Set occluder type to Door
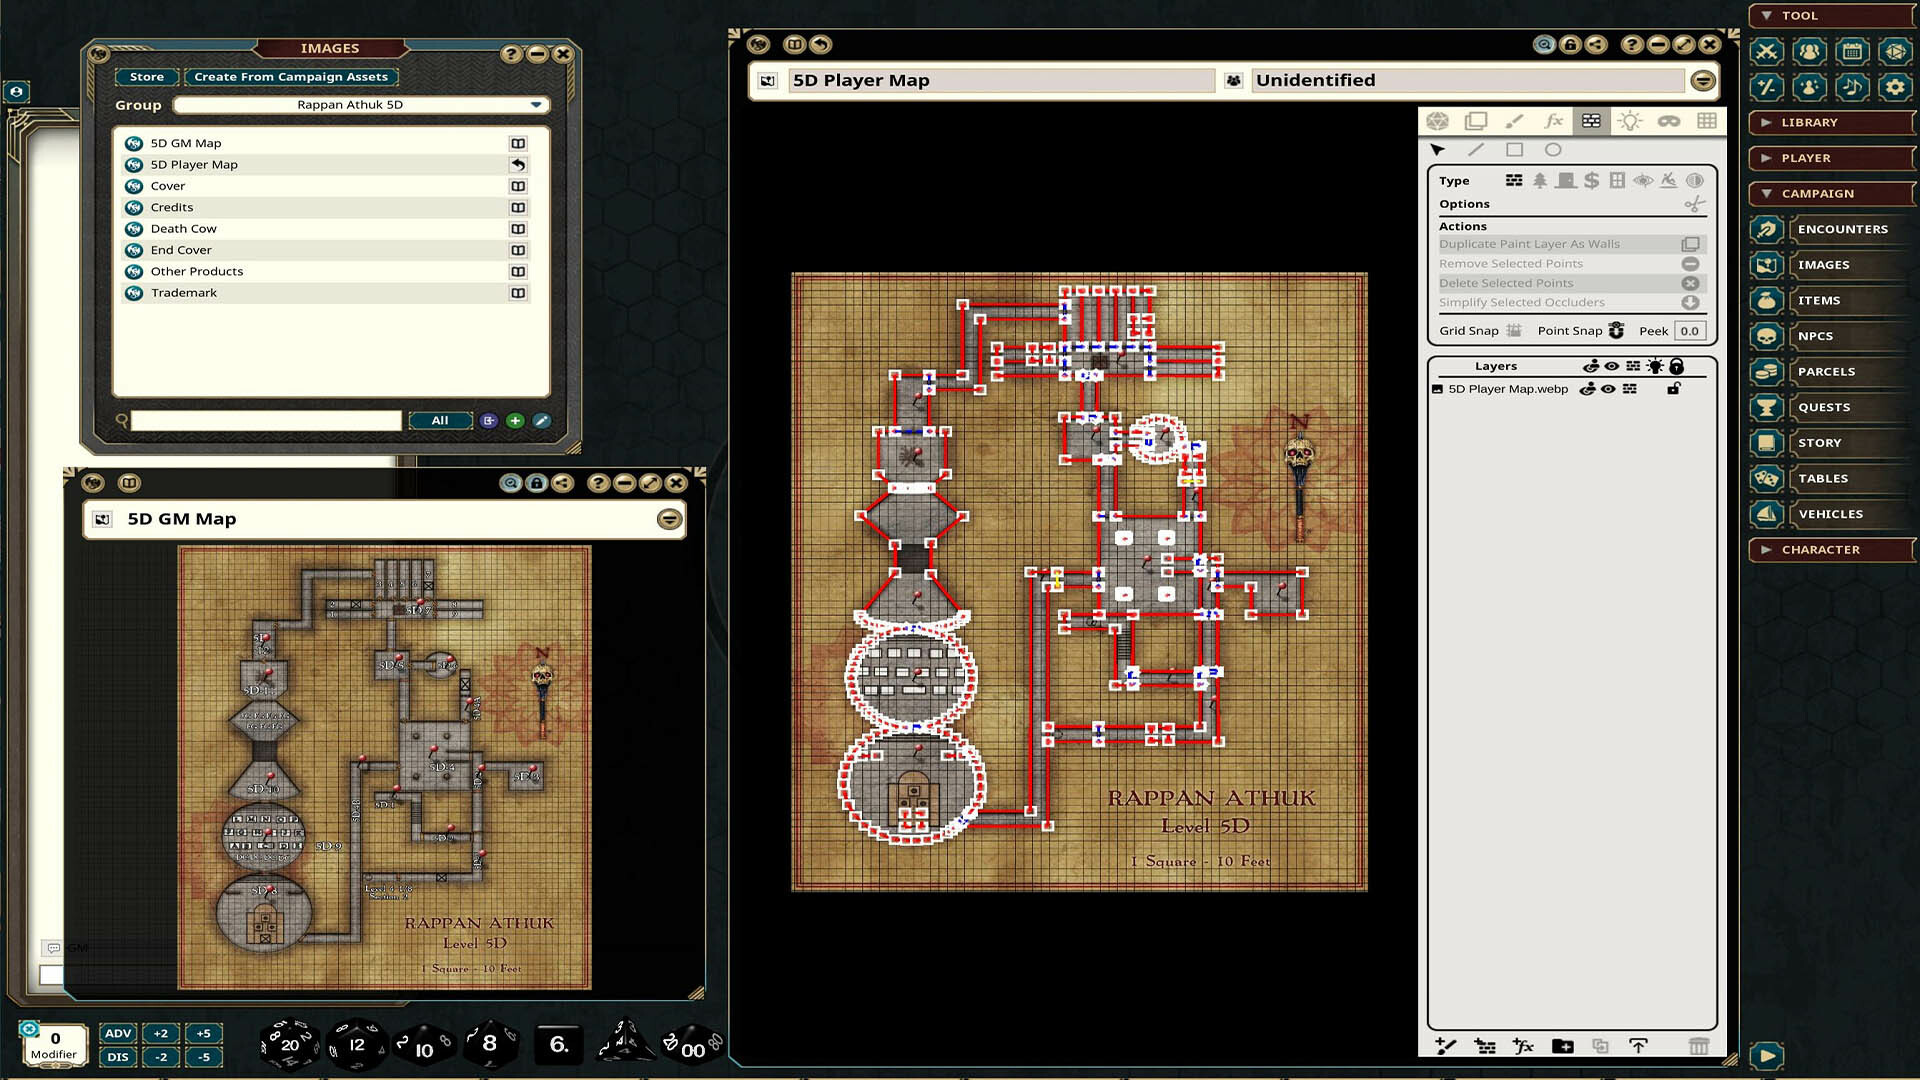Screen dimensions: 1920x1080 click(x=1566, y=181)
